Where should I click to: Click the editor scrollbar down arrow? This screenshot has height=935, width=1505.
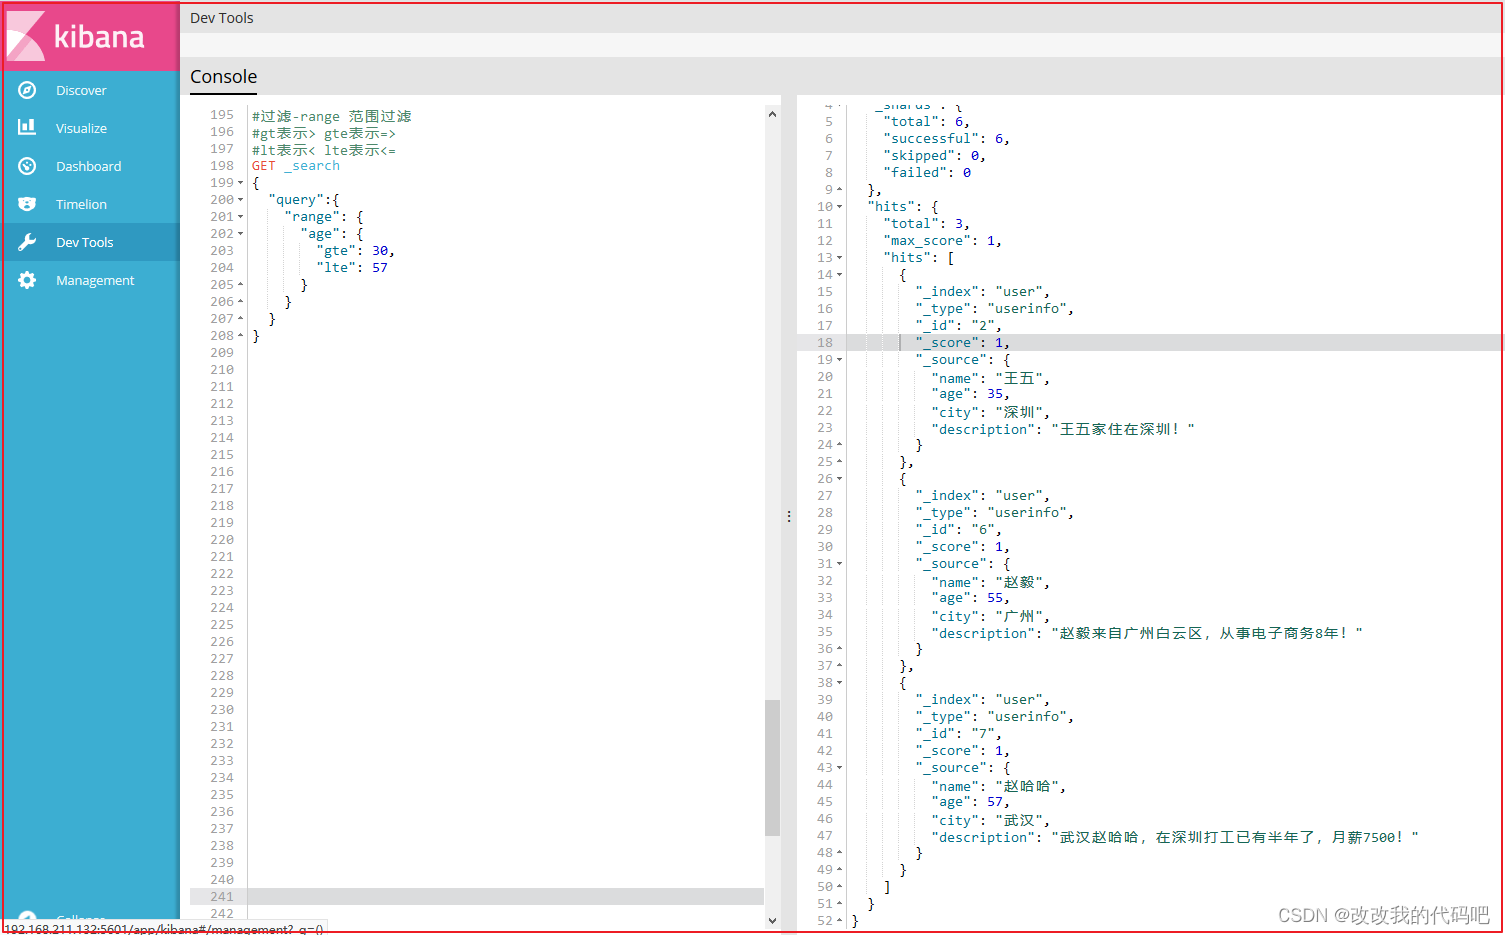pos(772,920)
